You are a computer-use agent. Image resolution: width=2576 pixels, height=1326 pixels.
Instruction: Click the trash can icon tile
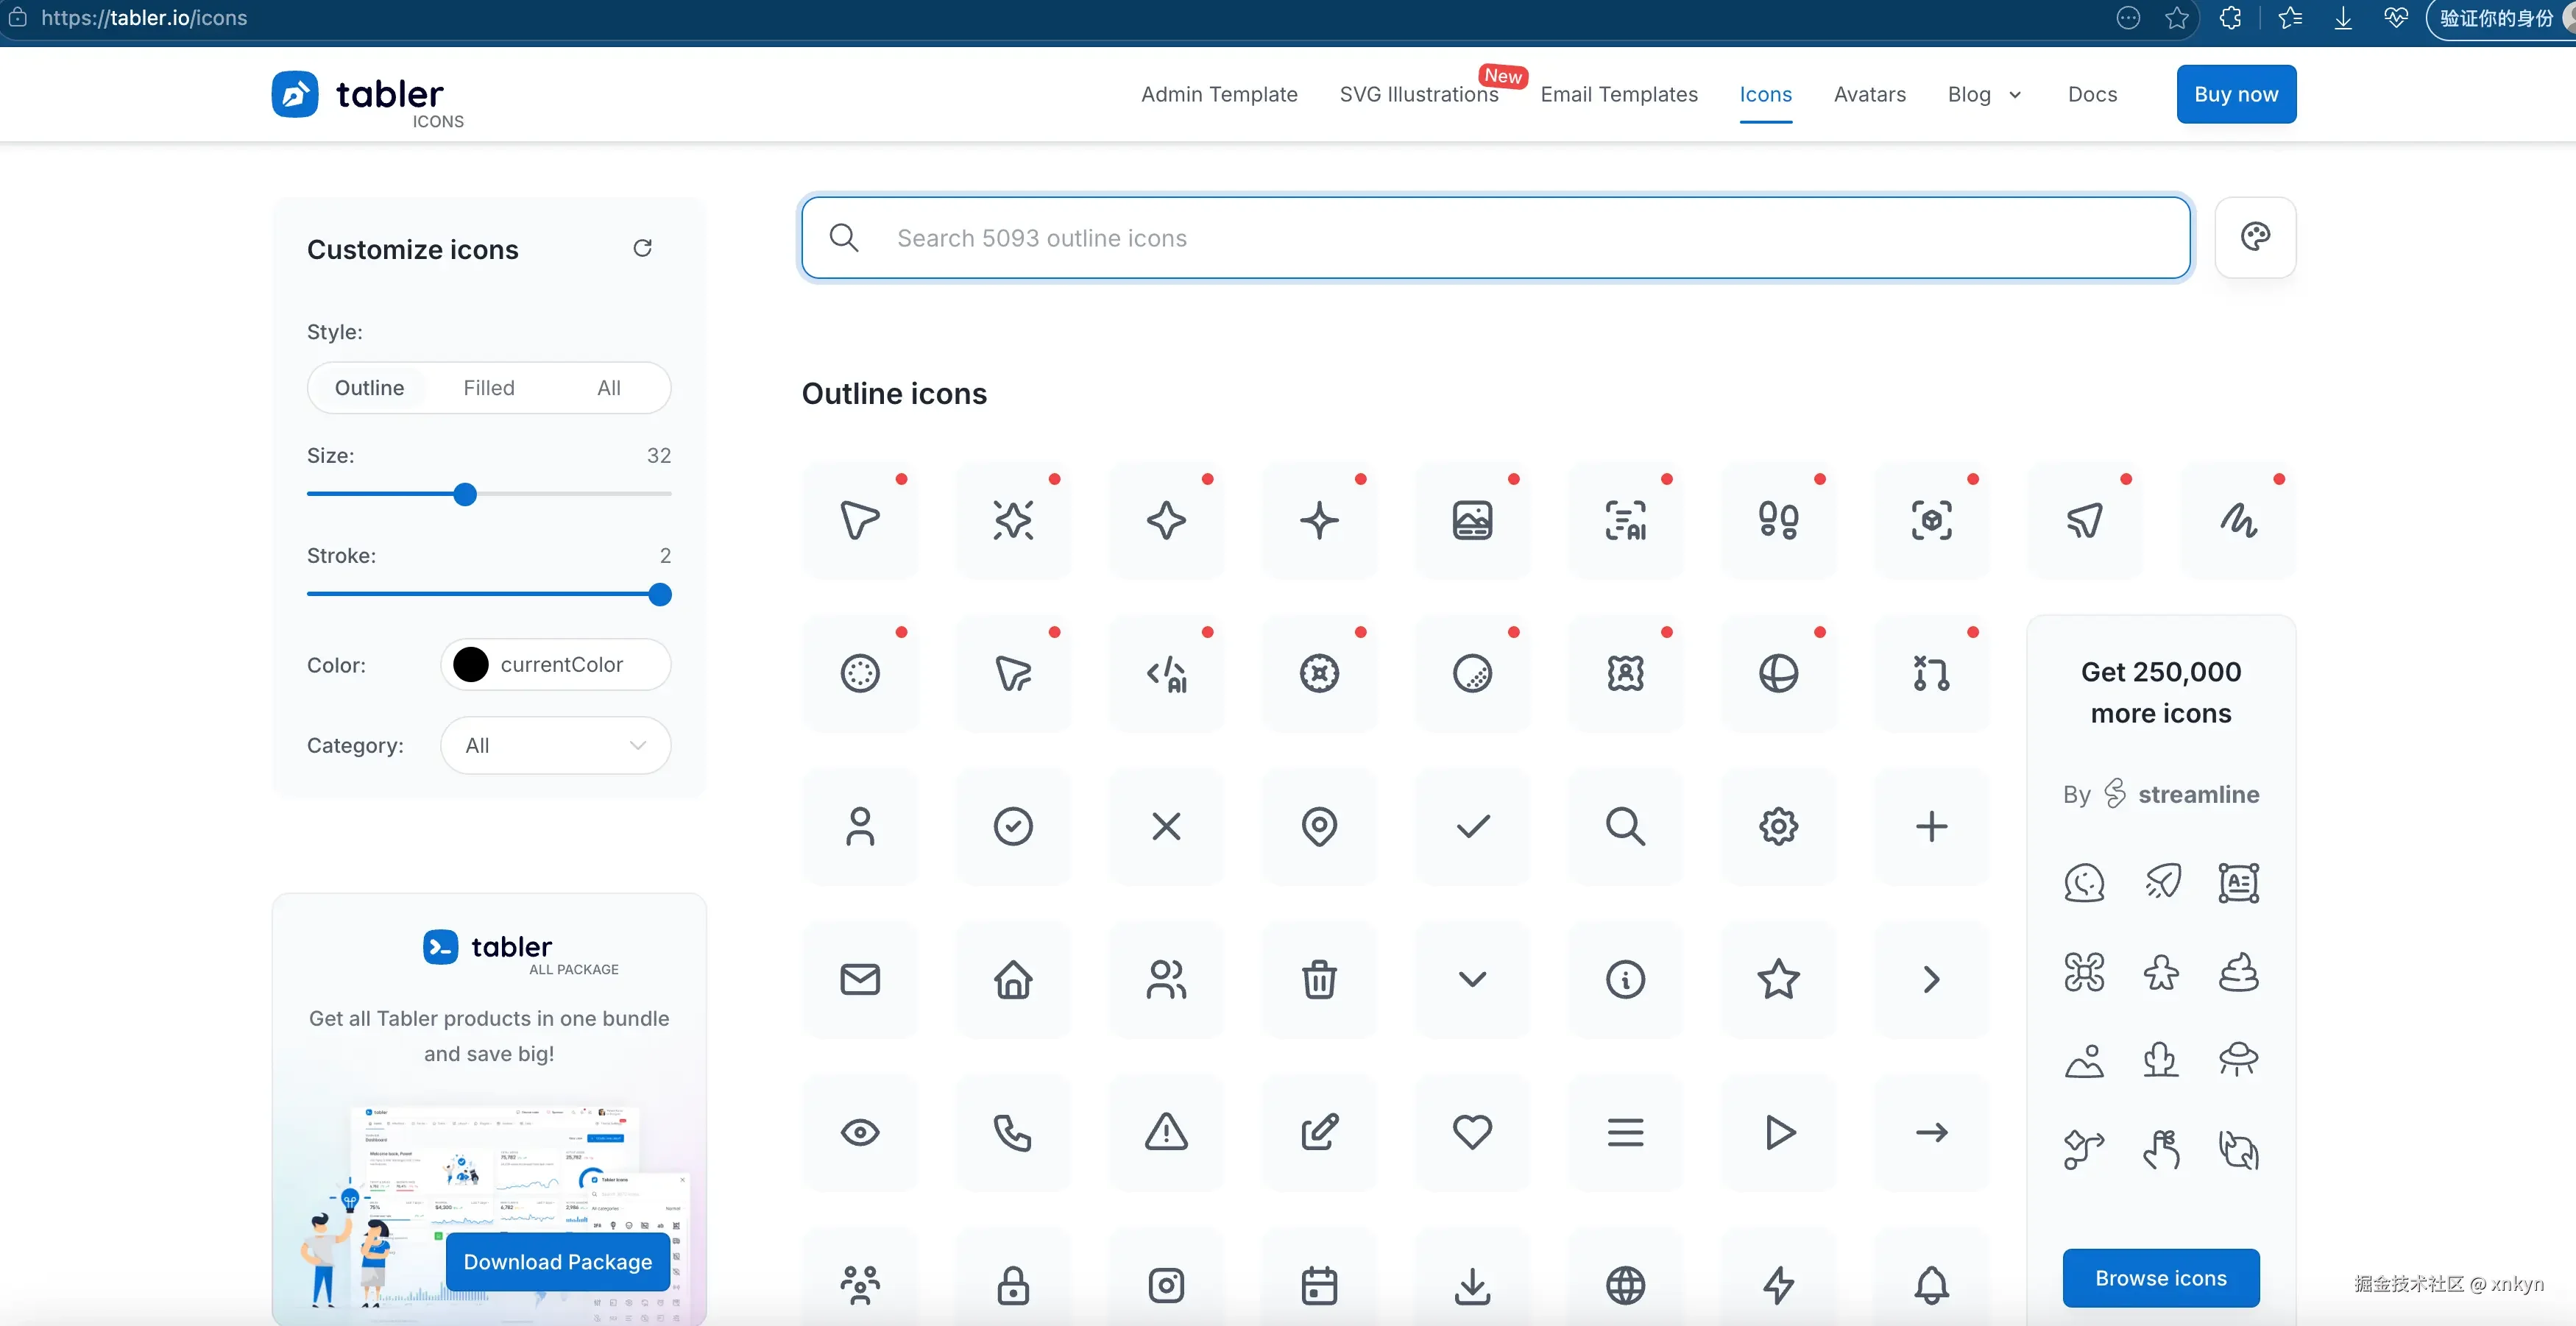pos(1319,979)
